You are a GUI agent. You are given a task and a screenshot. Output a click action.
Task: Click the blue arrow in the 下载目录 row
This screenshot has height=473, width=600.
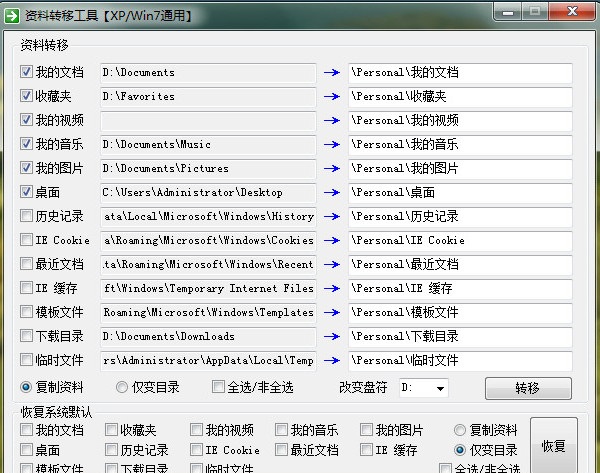[x=332, y=336]
